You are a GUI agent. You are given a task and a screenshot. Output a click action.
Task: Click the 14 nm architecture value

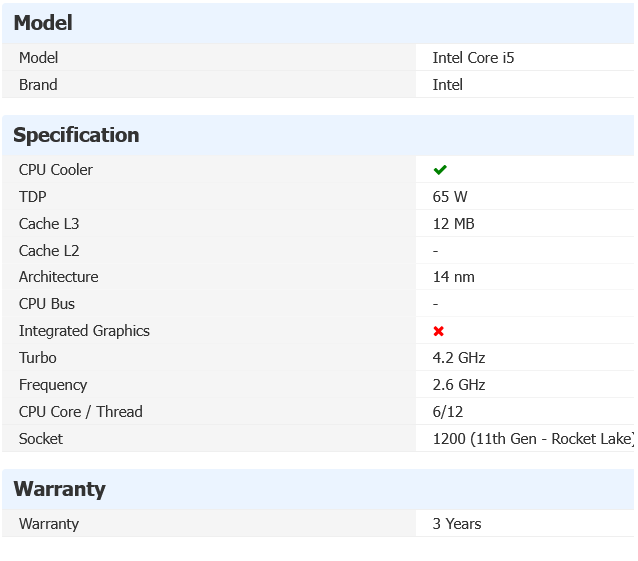pyautogui.click(x=454, y=277)
